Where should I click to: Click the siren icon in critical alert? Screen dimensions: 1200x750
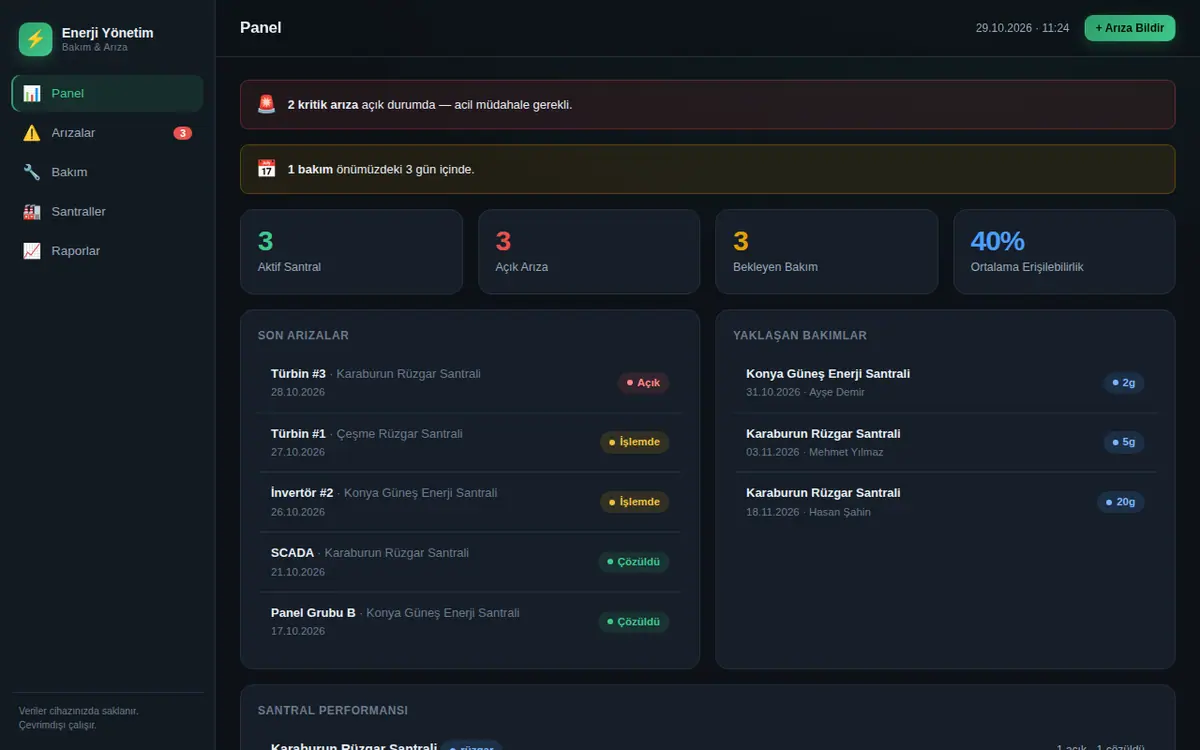(266, 104)
